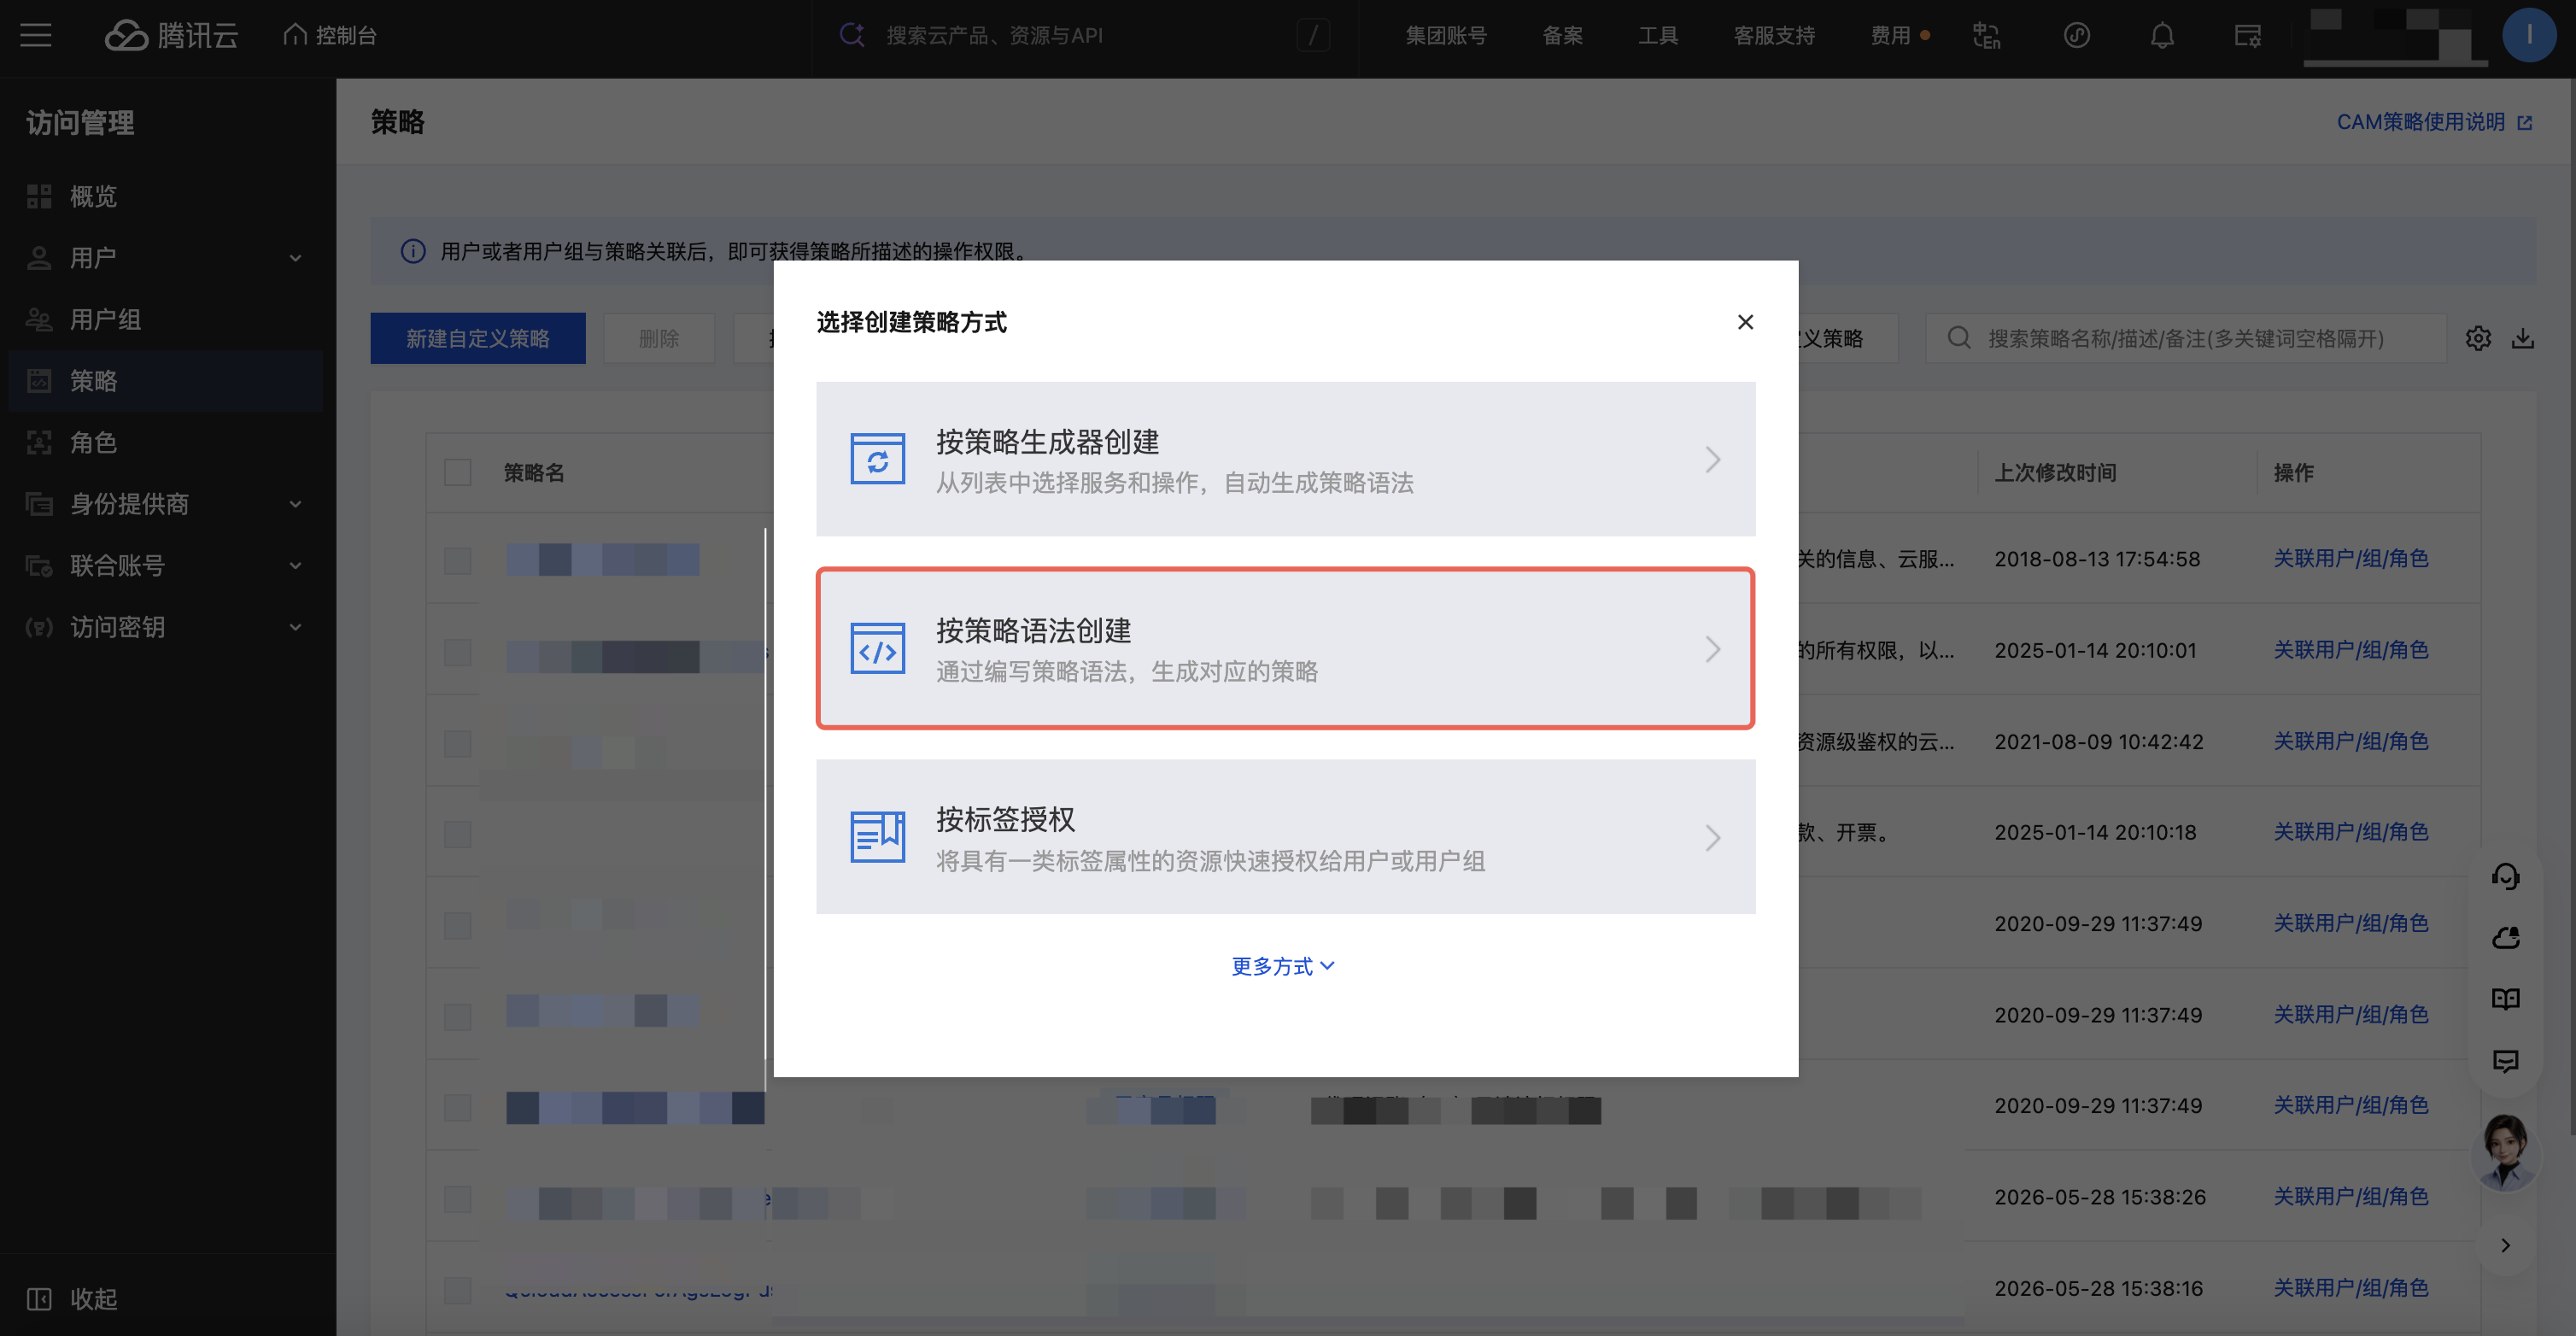Download the policy list
Viewport: 2576px width, 1336px height.
point(2523,338)
